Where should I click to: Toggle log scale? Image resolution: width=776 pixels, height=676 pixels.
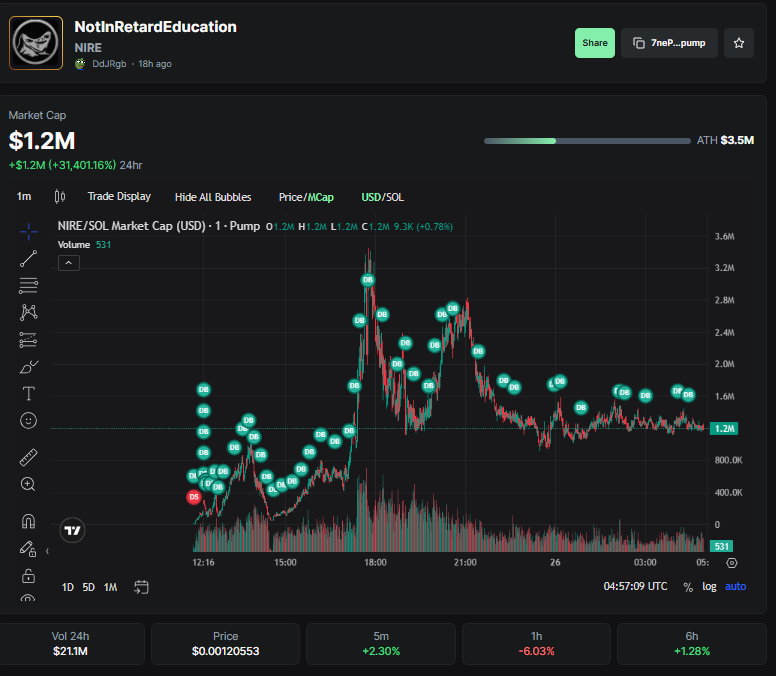coord(709,586)
